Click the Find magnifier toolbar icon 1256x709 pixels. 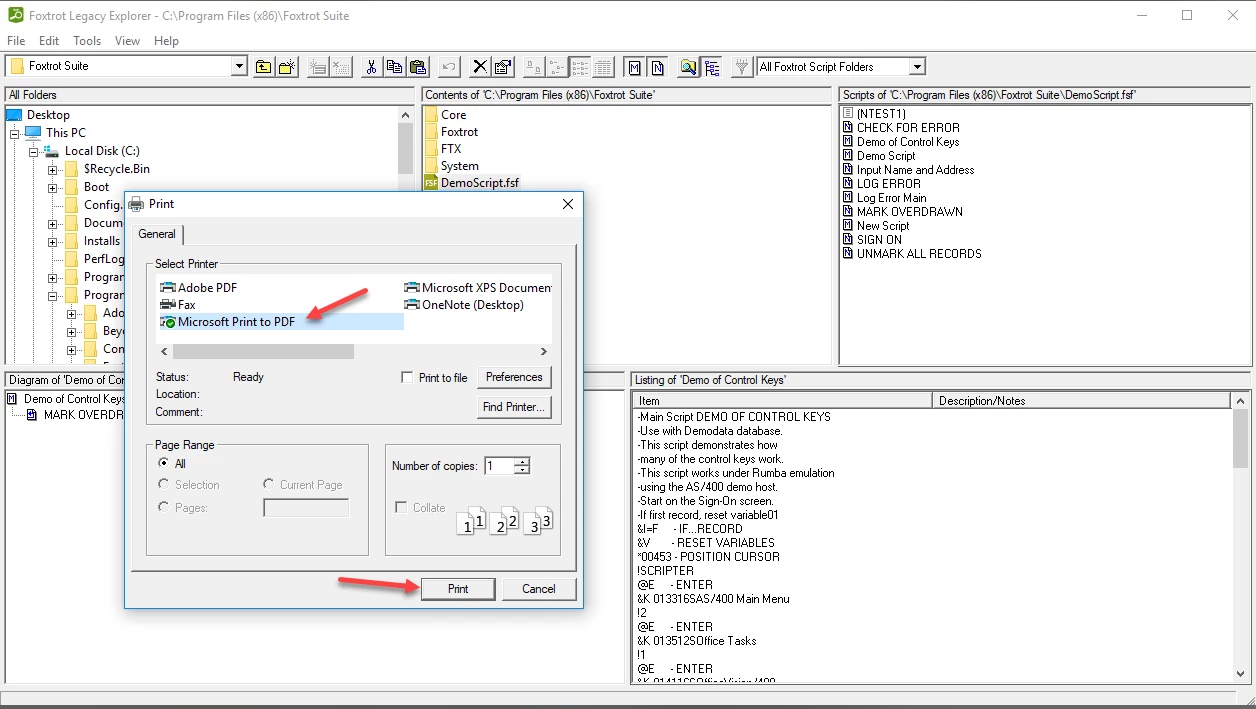click(688, 67)
